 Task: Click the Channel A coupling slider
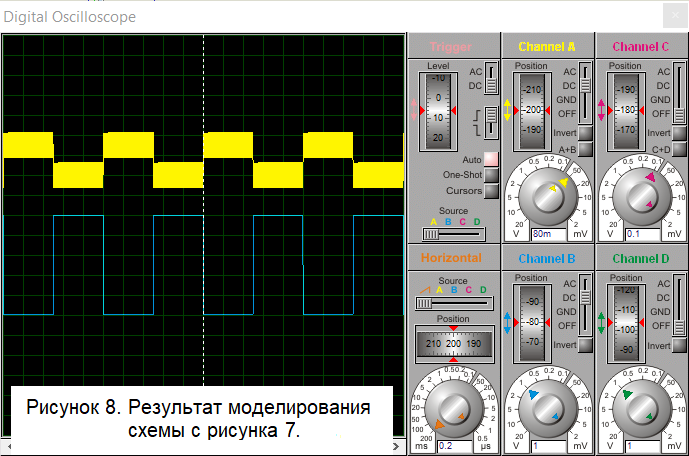(586, 92)
